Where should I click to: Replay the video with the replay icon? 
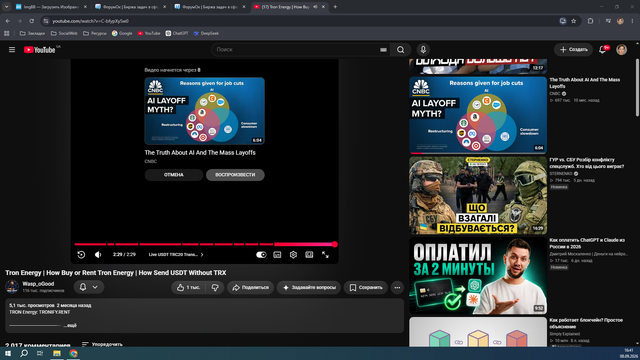pyautogui.click(x=81, y=255)
